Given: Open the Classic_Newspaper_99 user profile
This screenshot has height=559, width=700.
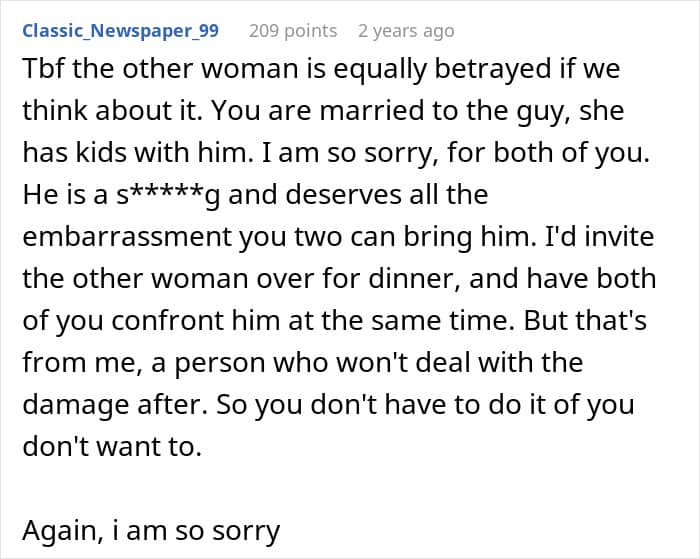Looking at the screenshot, I should [120, 30].
